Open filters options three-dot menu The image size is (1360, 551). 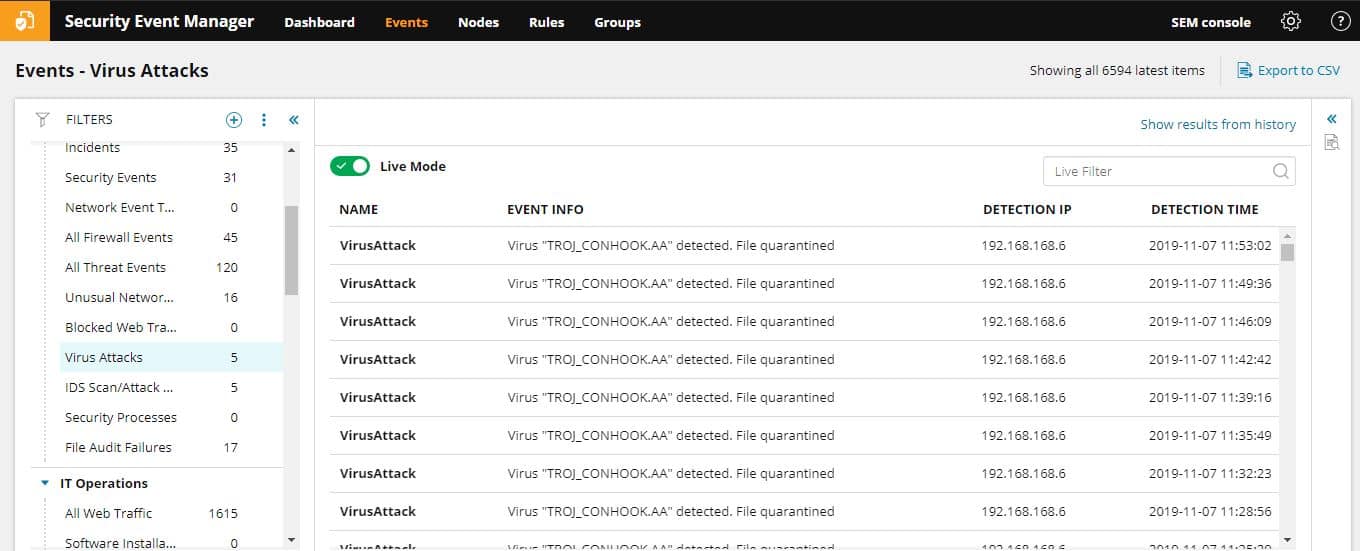coord(264,120)
